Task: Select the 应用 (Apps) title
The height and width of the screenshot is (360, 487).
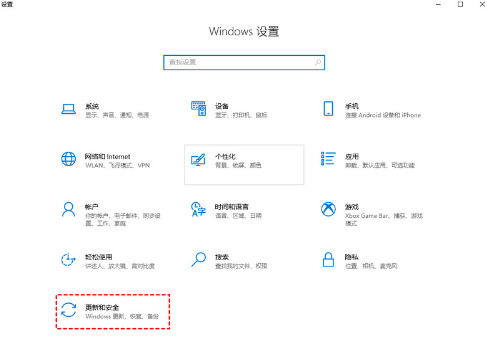Action: point(352,156)
